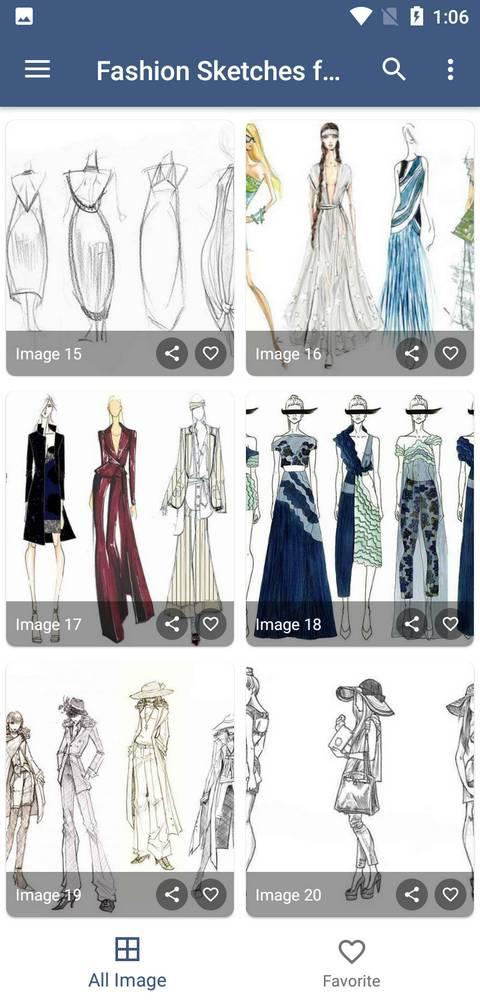The width and height of the screenshot is (480, 1000).
Task: Tap the search magnifier icon
Action: point(394,69)
